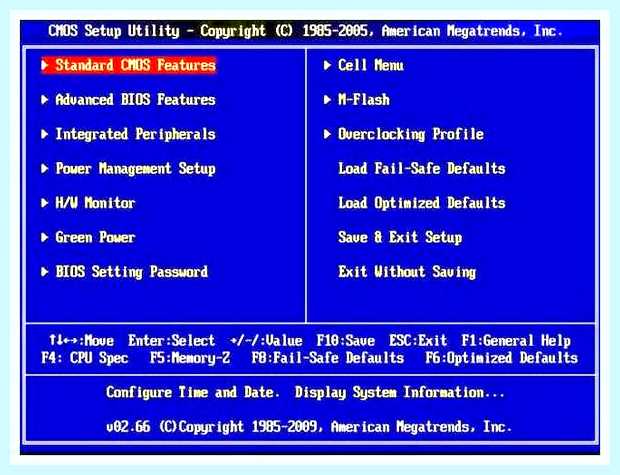Select Load Fail-Safe Defaults

coord(422,168)
